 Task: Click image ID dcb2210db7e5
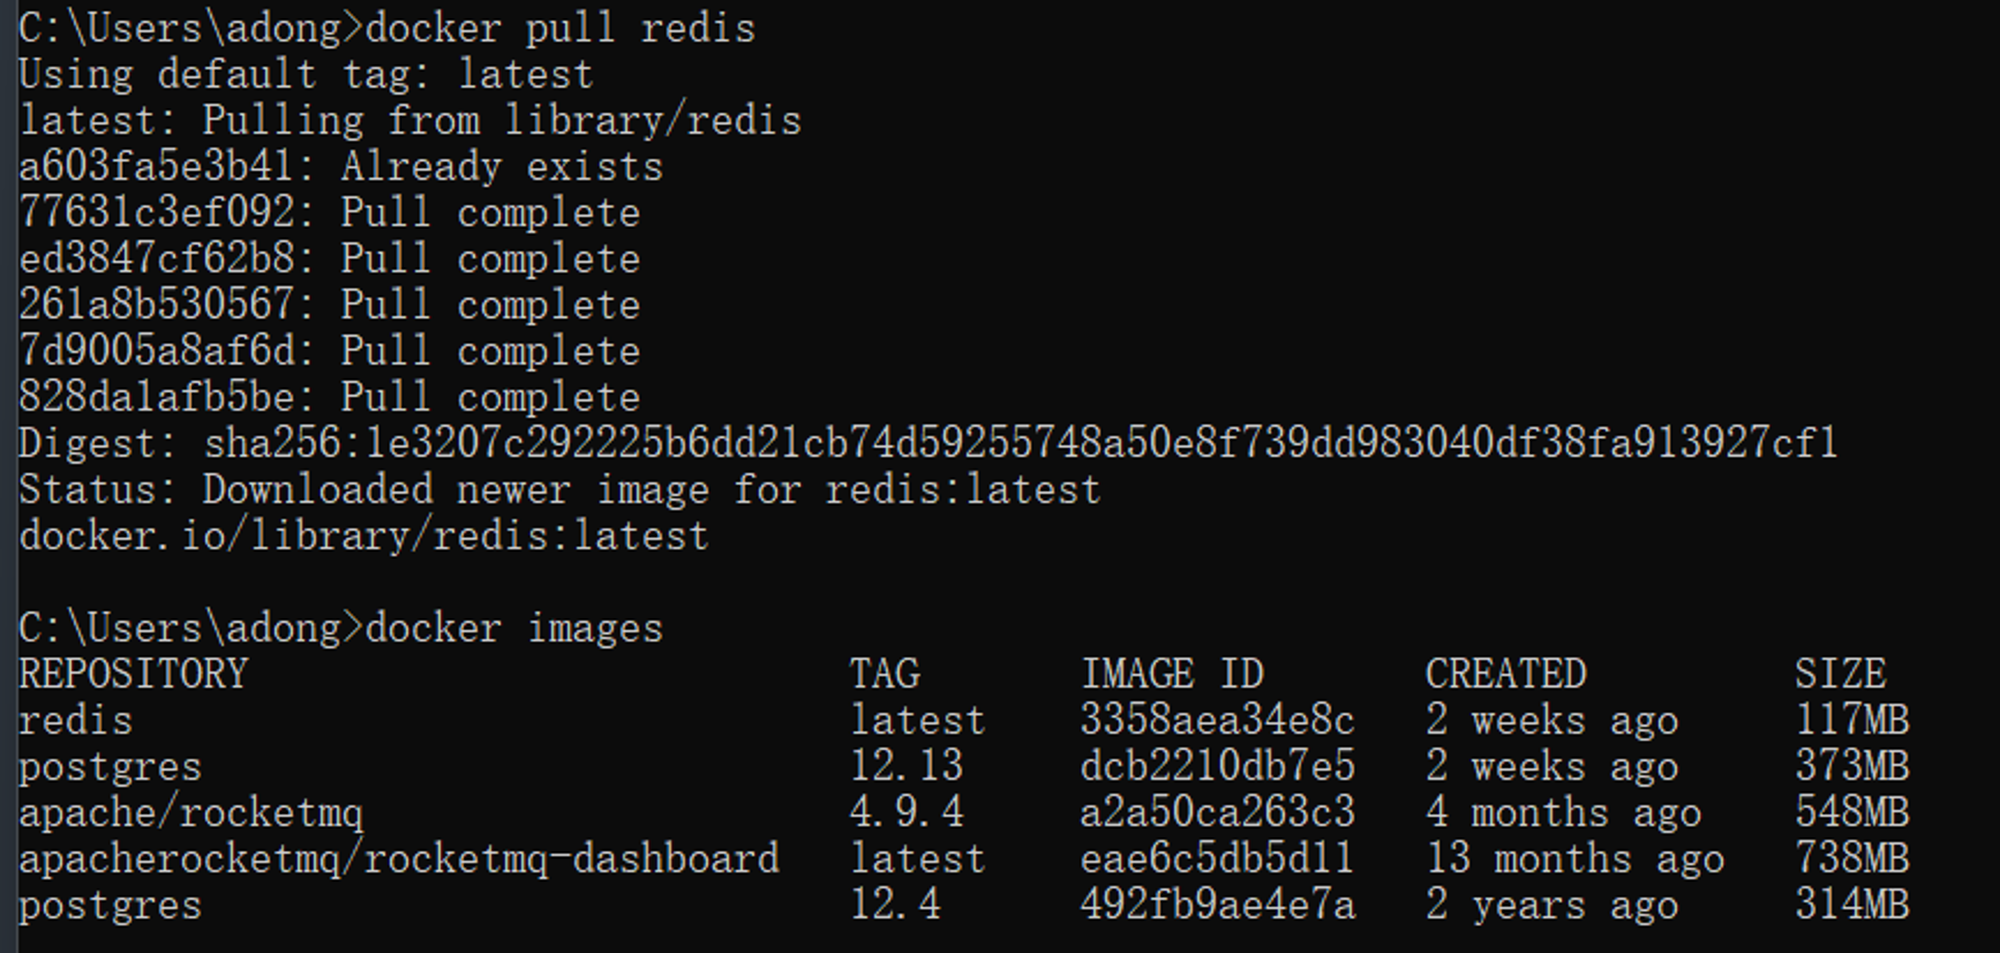(1217, 767)
